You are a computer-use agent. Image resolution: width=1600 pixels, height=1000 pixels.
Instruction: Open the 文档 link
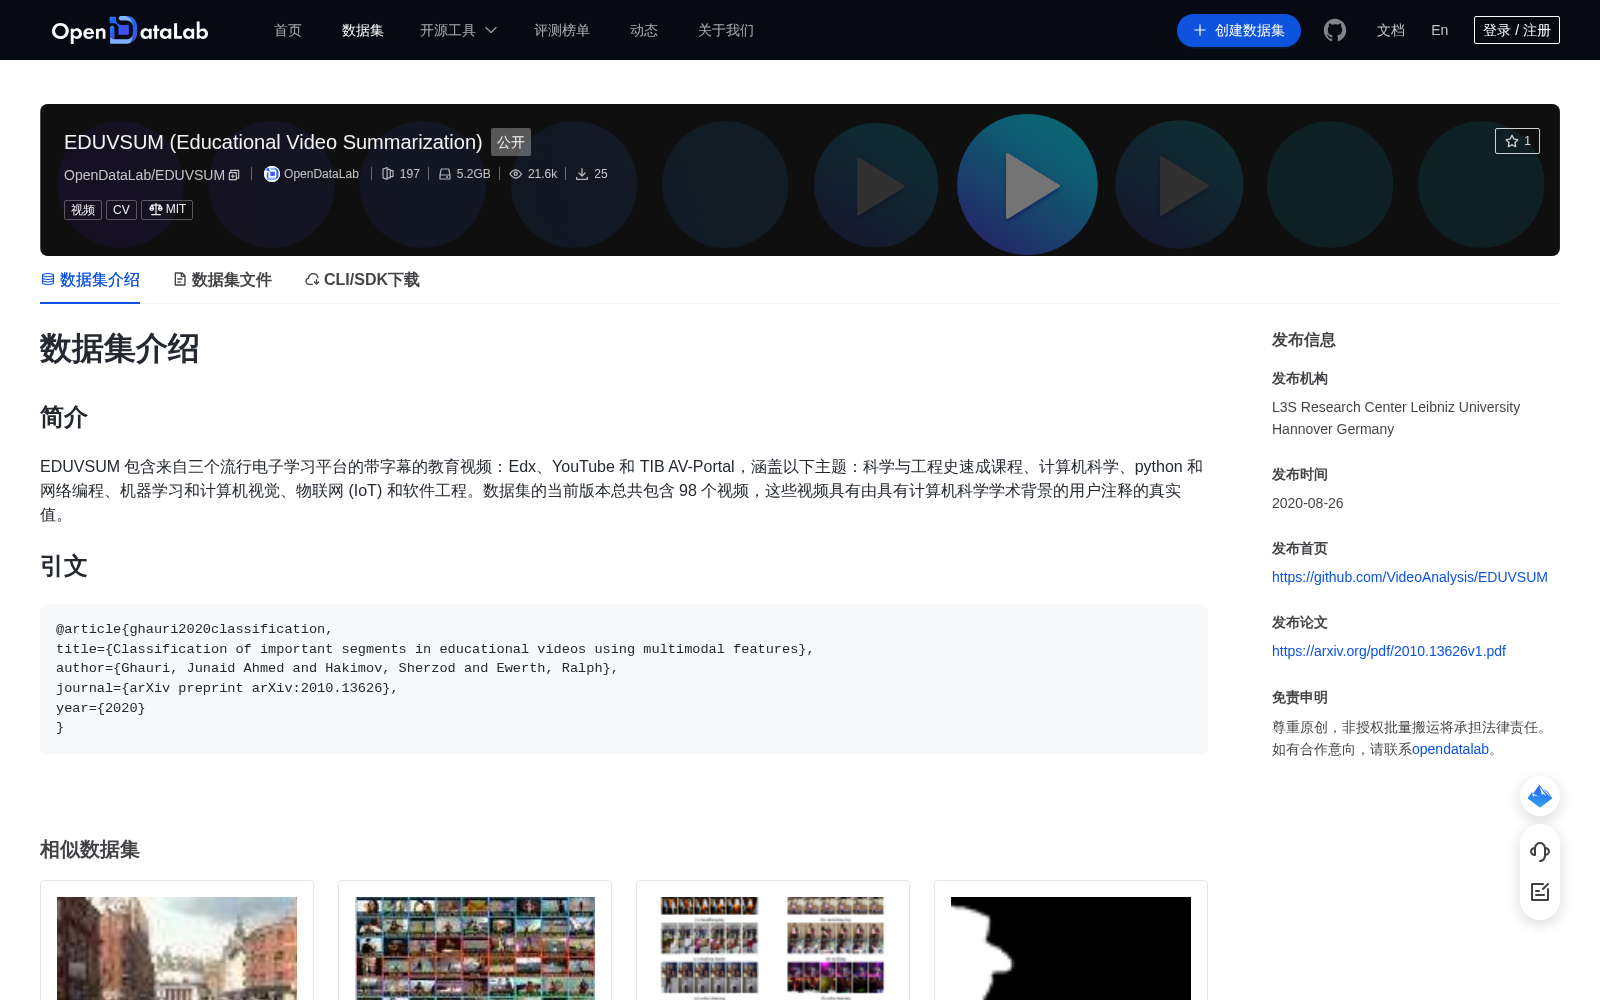tap(1391, 30)
